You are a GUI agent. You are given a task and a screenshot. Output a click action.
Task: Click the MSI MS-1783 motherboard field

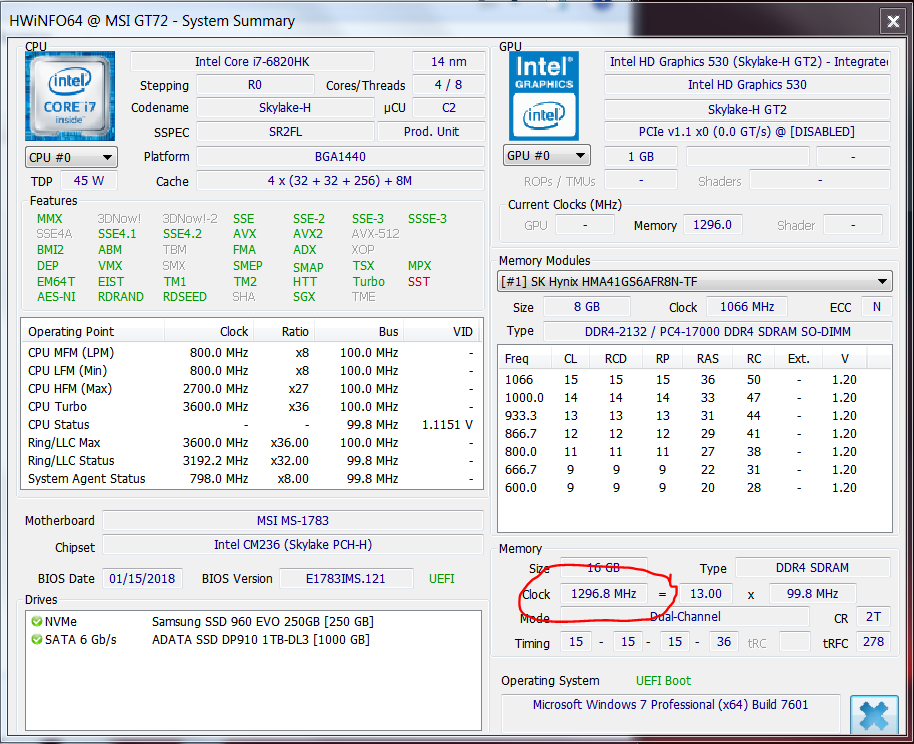293,521
